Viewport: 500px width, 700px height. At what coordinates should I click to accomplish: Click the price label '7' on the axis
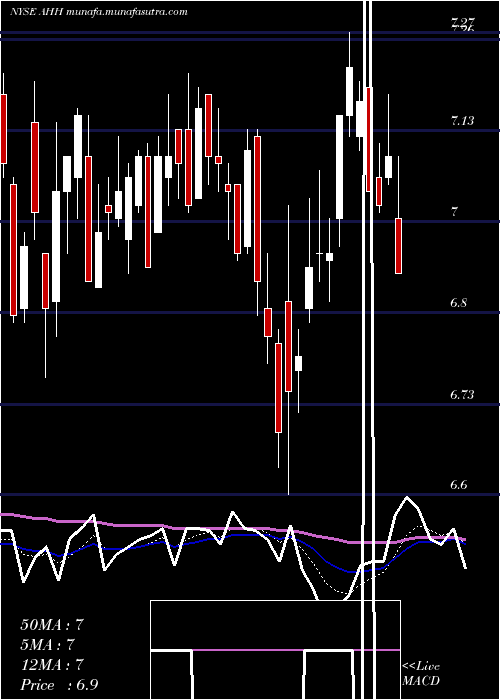pyautogui.click(x=454, y=212)
